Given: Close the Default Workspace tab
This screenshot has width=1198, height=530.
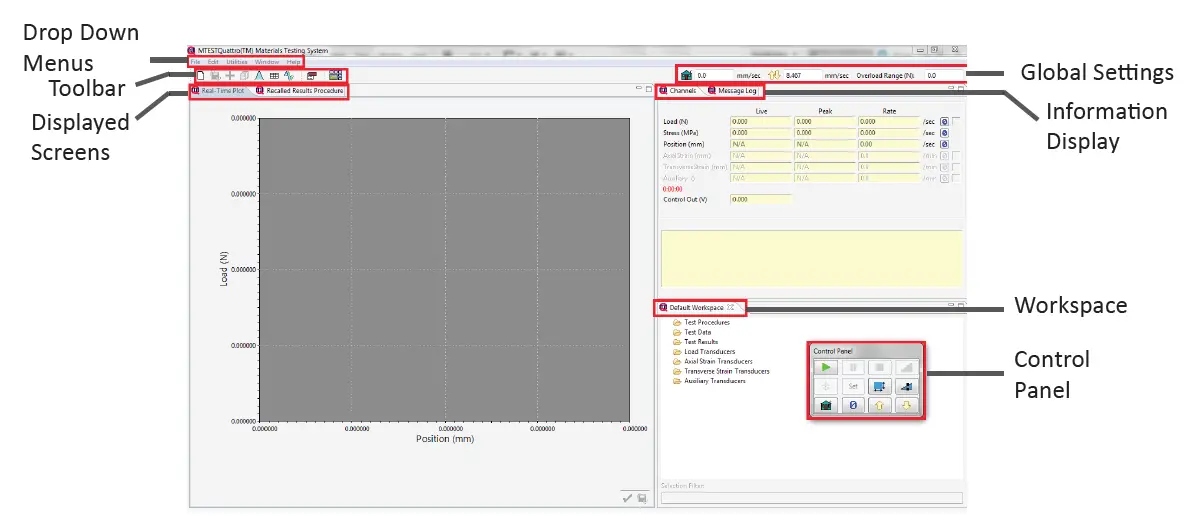Looking at the screenshot, I should [x=731, y=307].
